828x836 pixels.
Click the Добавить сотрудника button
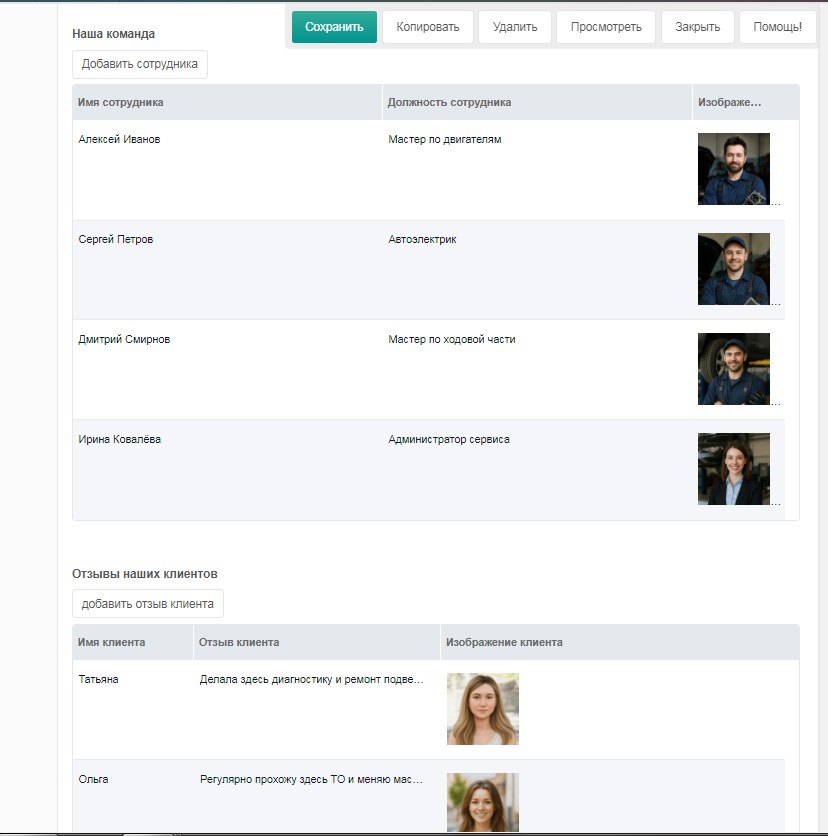(140, 64)
